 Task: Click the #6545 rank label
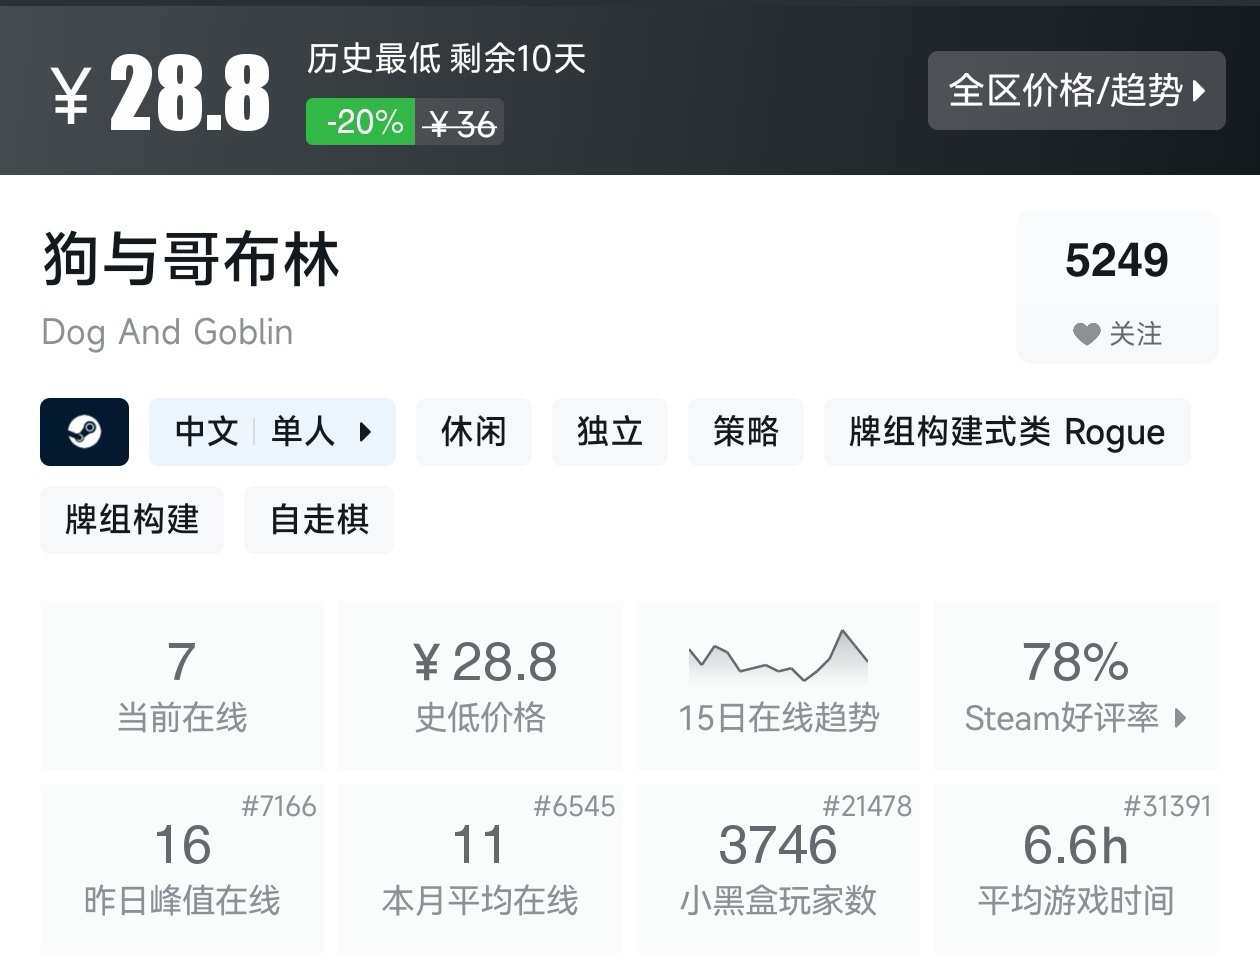[574, 806]
